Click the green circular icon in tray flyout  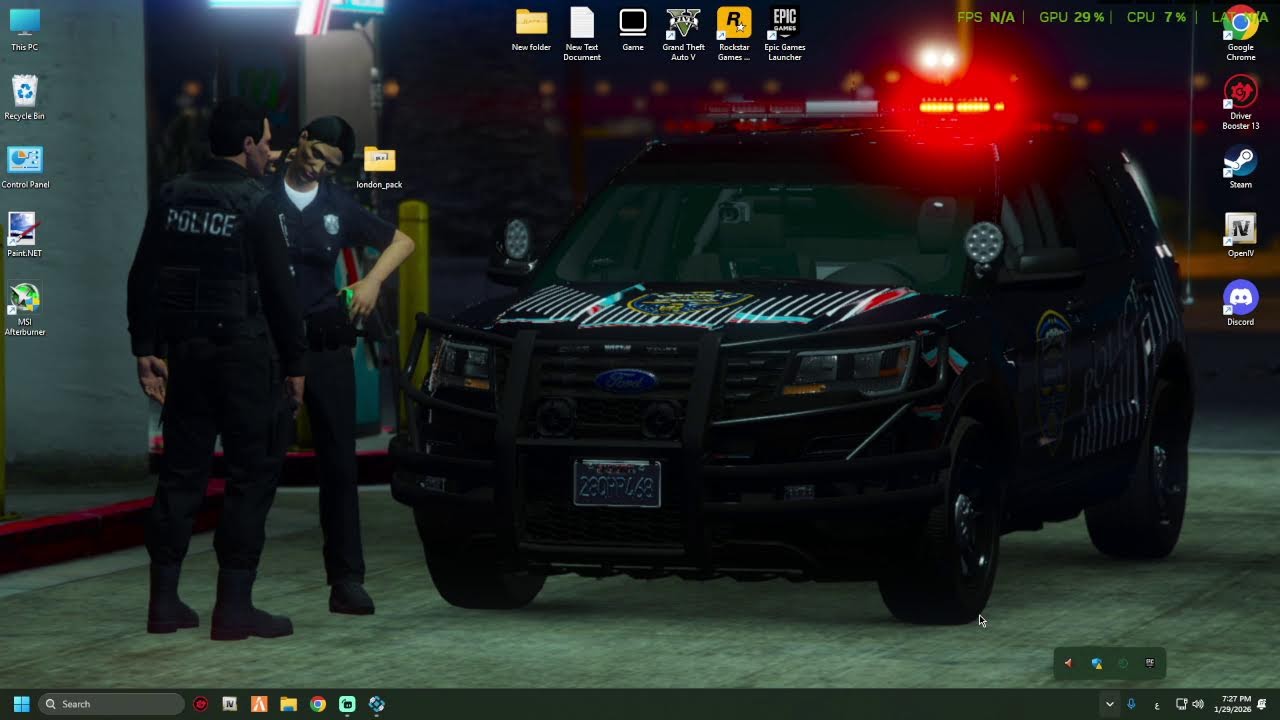pyautogui.click(x=1123, y=663)
